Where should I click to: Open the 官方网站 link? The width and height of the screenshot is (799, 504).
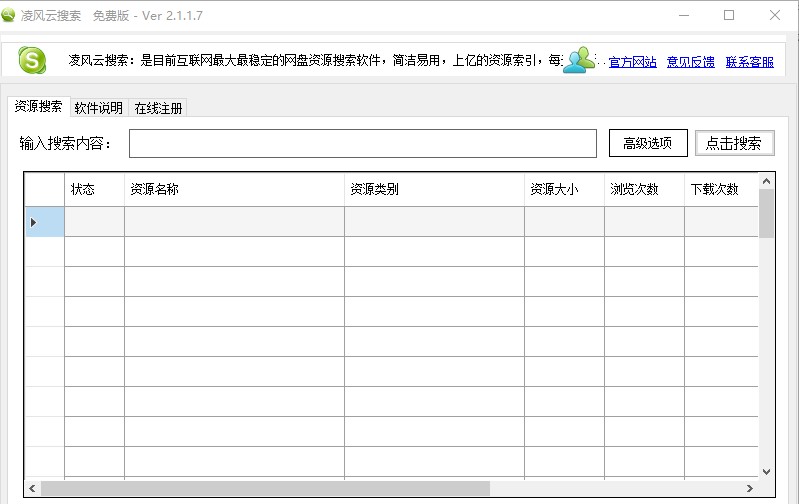(632, 62)
